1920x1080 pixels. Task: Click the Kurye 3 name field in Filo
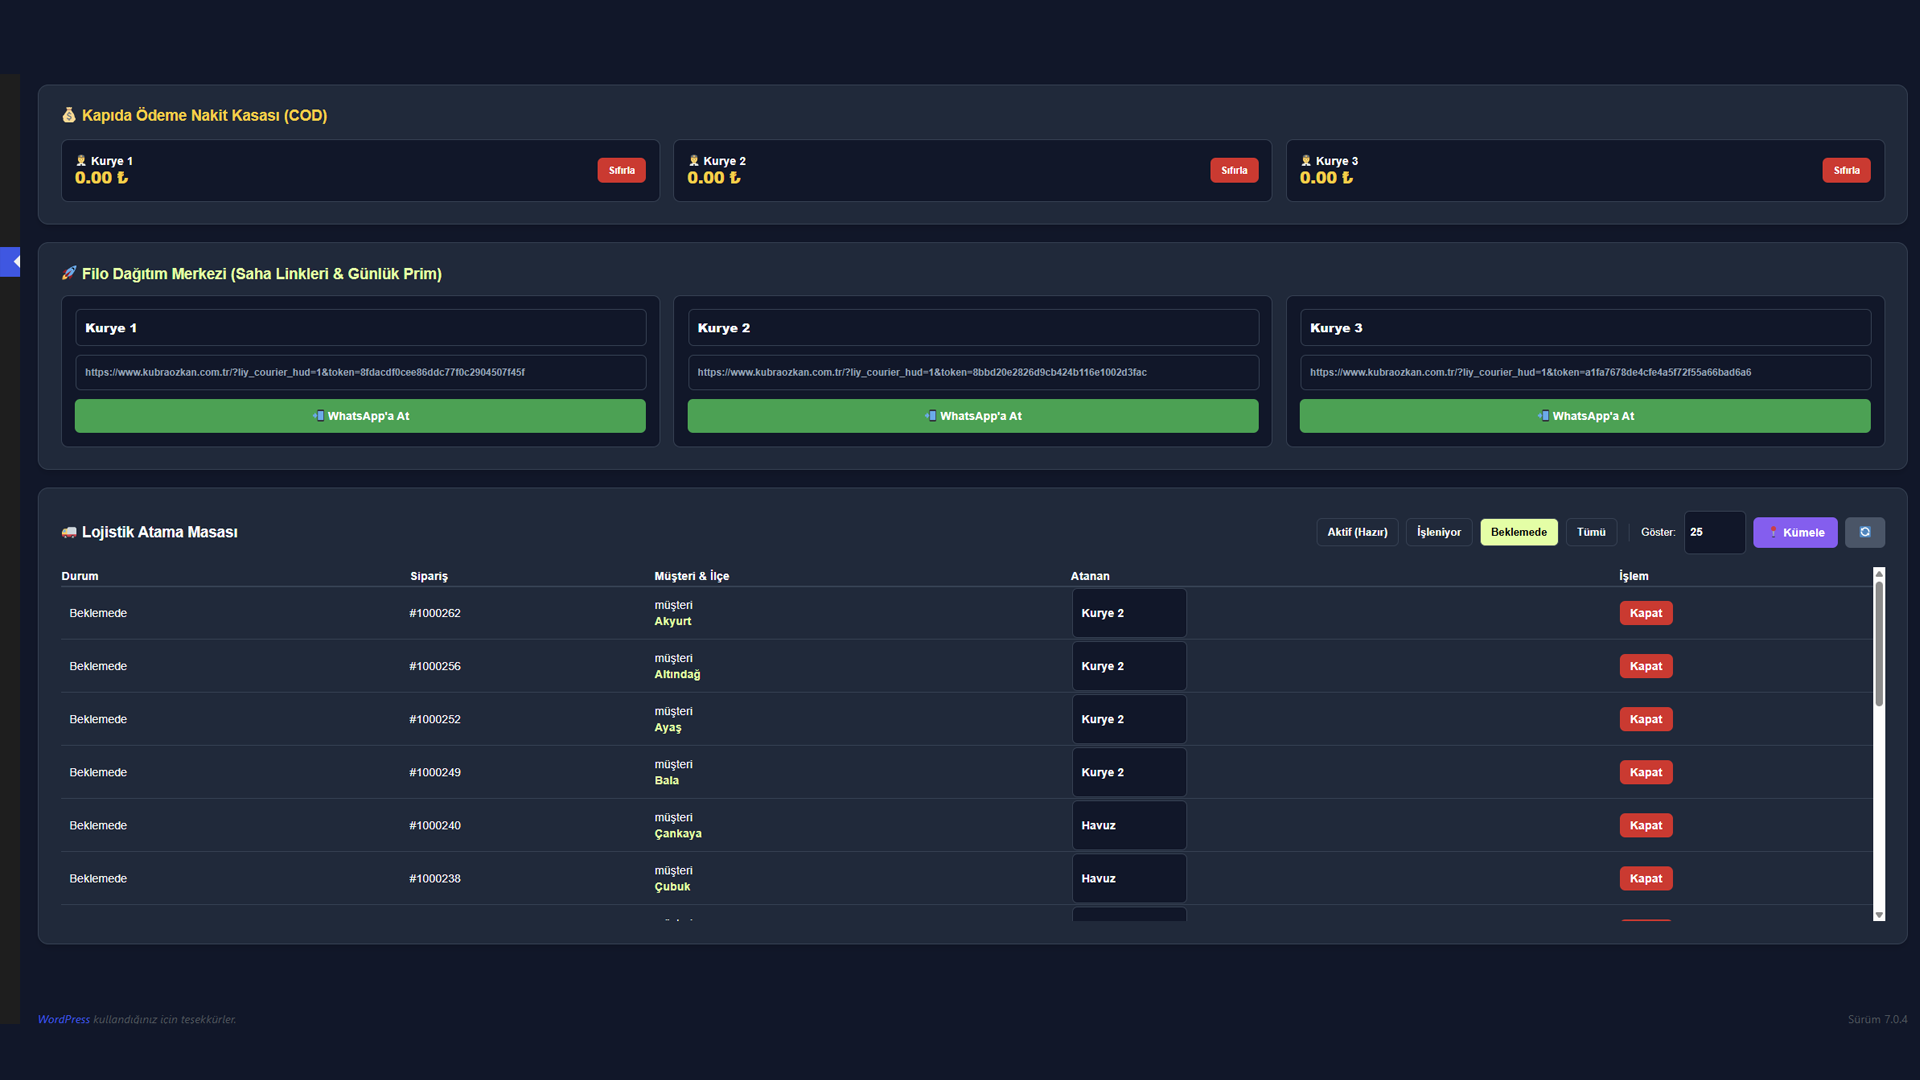pyautogui.click(x=1585, y=328)
